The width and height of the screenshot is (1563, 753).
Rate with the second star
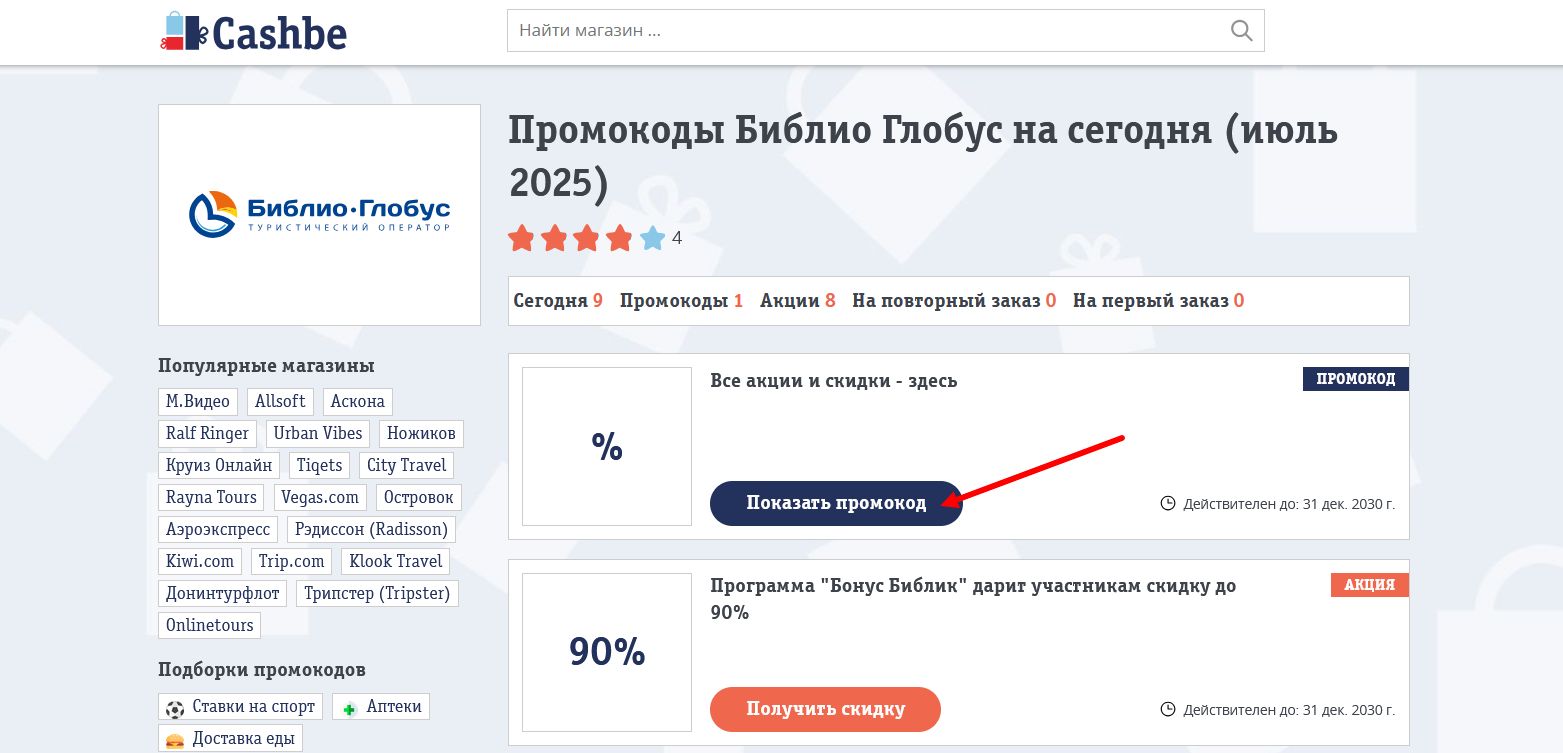(554, 238)
